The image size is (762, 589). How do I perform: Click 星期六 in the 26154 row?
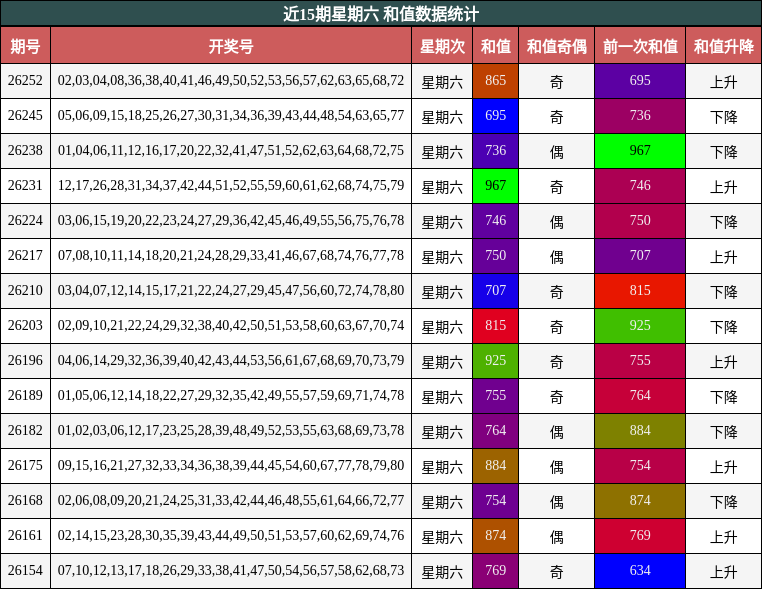coord(442,572)
